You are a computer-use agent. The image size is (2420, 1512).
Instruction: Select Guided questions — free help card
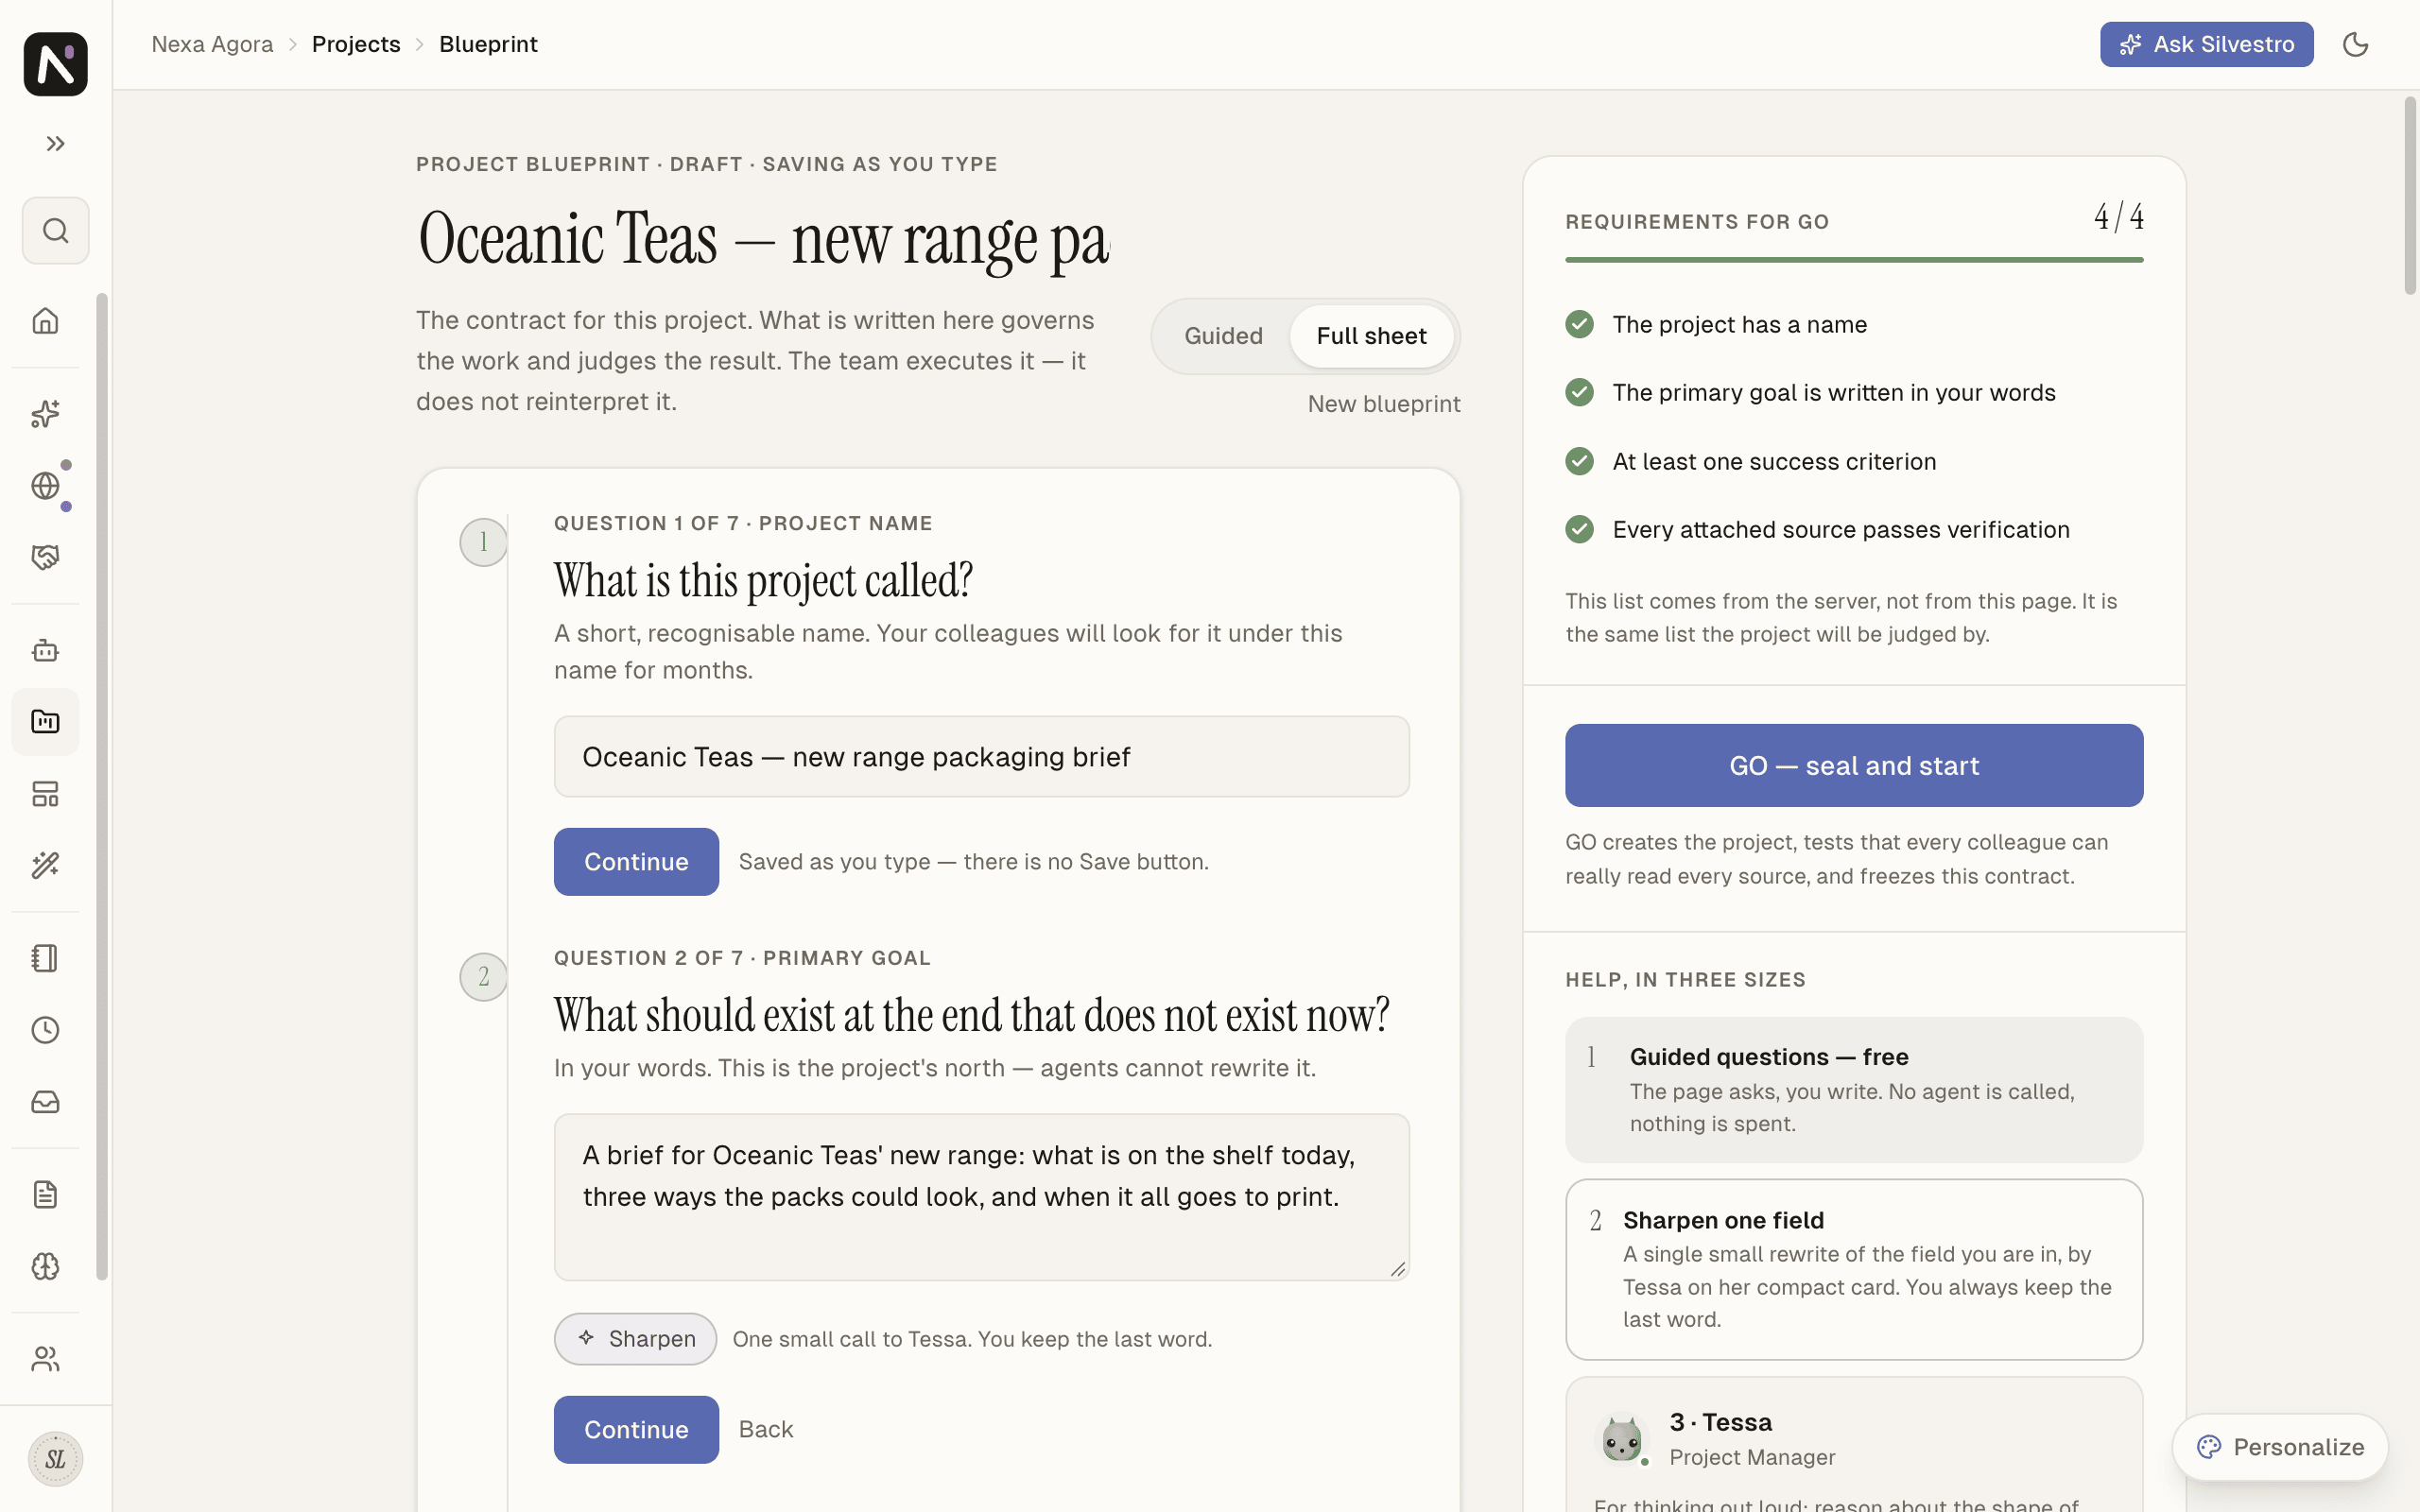click(x=1854, y=1090)
